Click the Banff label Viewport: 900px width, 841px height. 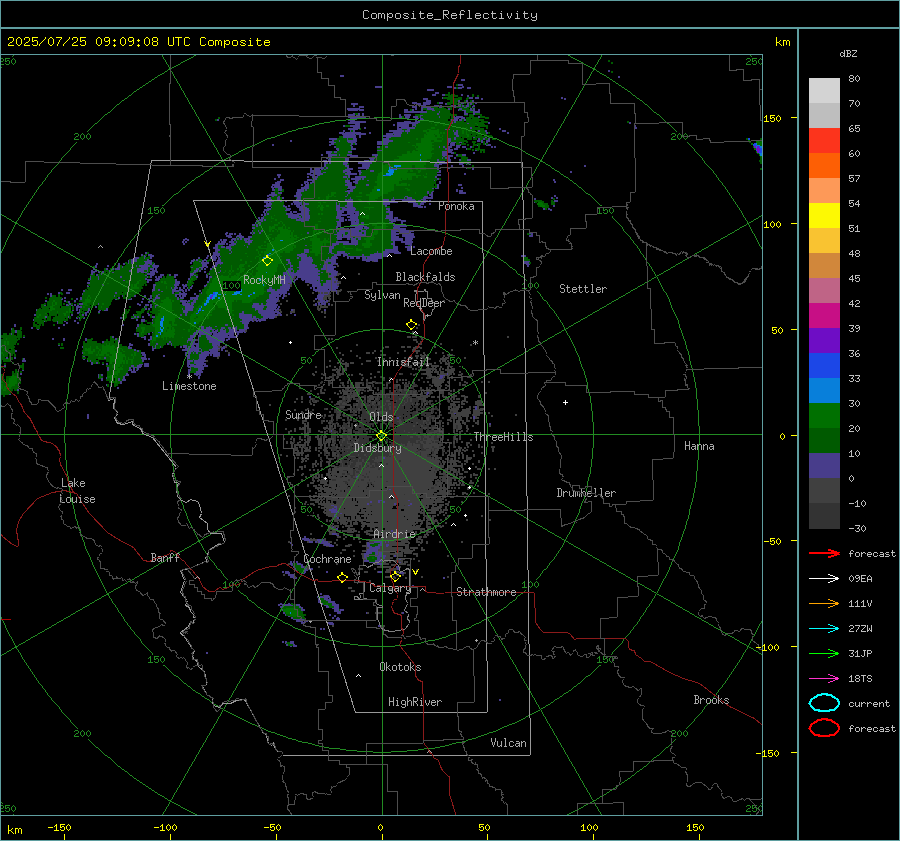click(x=165, y=558)
